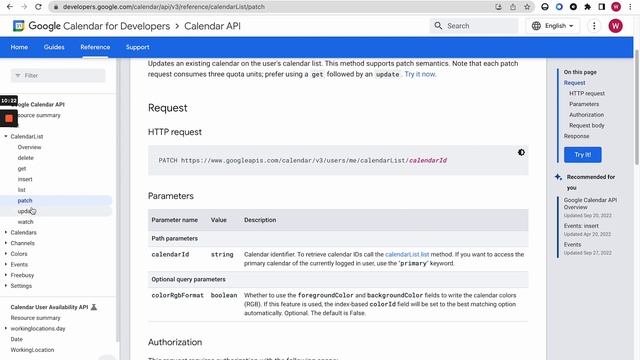640x360 pixels.
Task: Expand the Settings section
Action: [6, 286]
